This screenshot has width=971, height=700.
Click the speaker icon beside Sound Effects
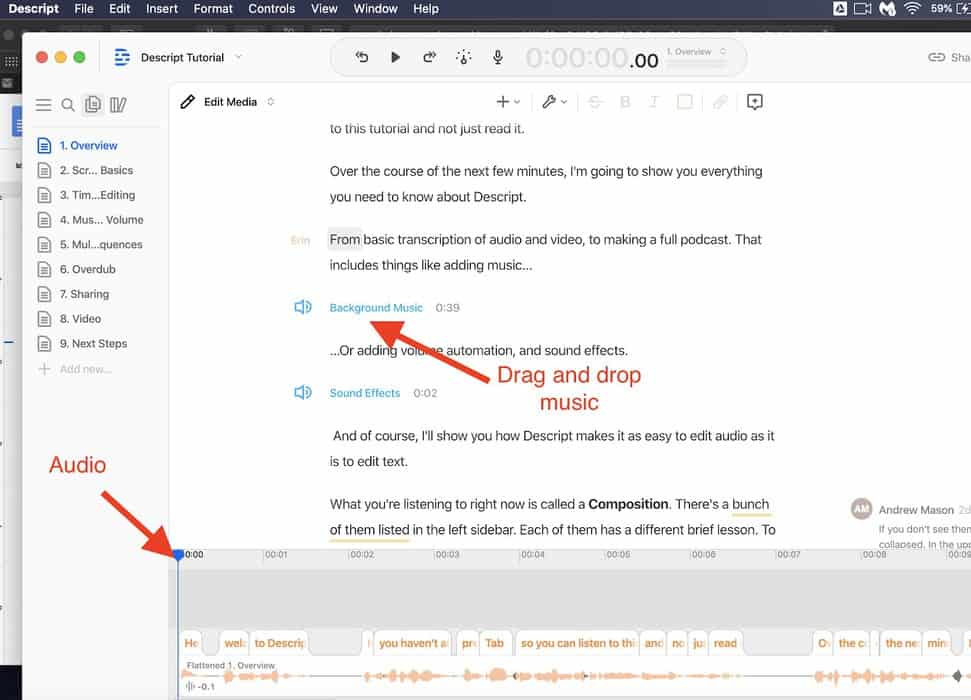[302, 393]
